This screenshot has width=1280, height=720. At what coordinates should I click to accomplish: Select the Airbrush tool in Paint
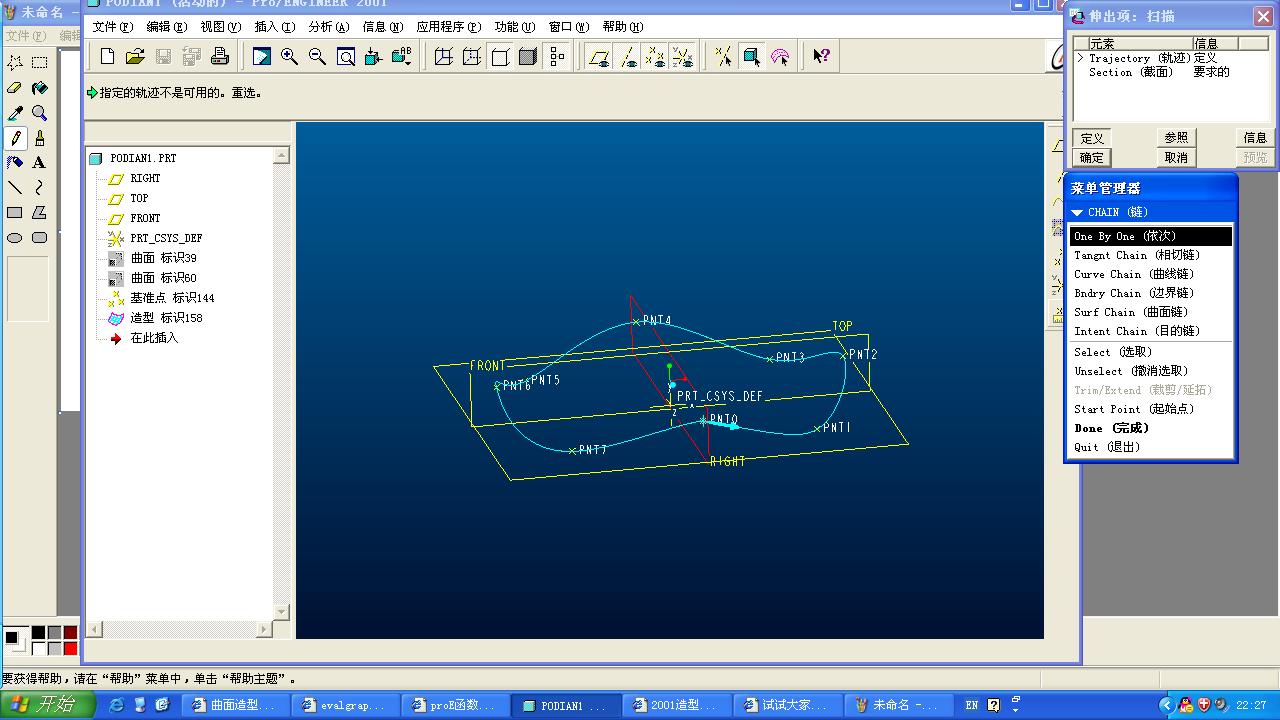coord(15,162)
